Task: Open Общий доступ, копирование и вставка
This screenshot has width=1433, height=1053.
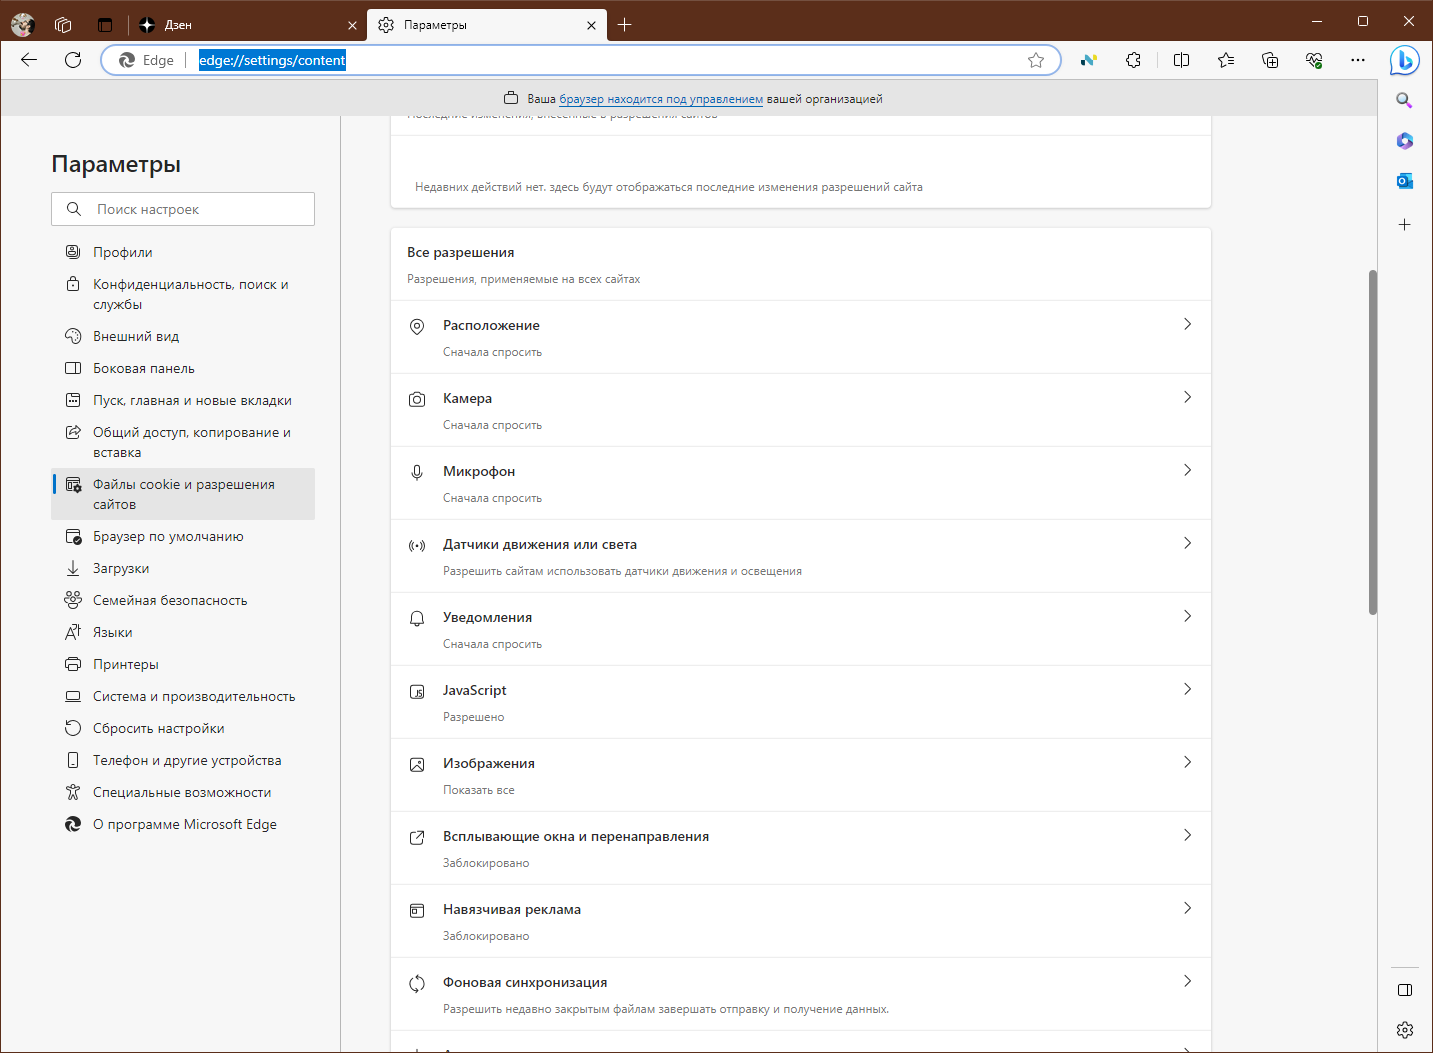Action: pos(183,442)
